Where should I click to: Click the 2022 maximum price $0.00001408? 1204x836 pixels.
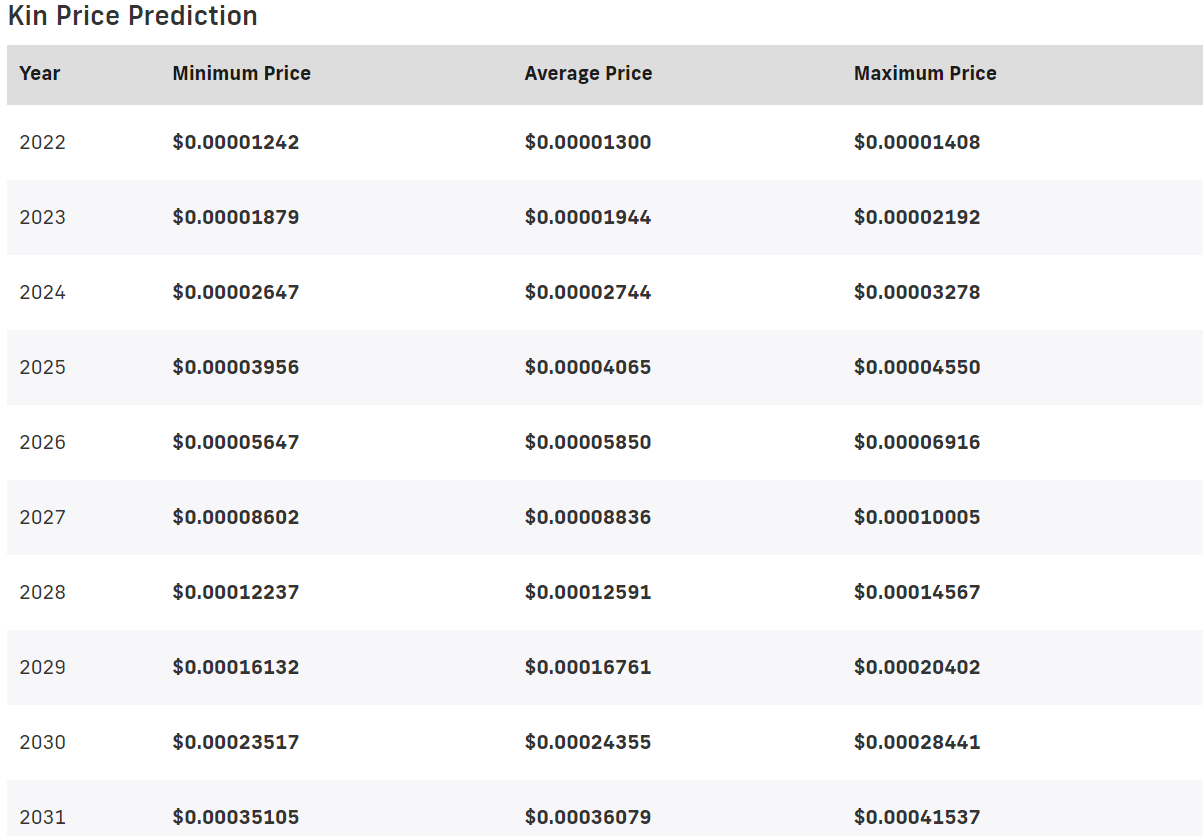pos(917,142)
